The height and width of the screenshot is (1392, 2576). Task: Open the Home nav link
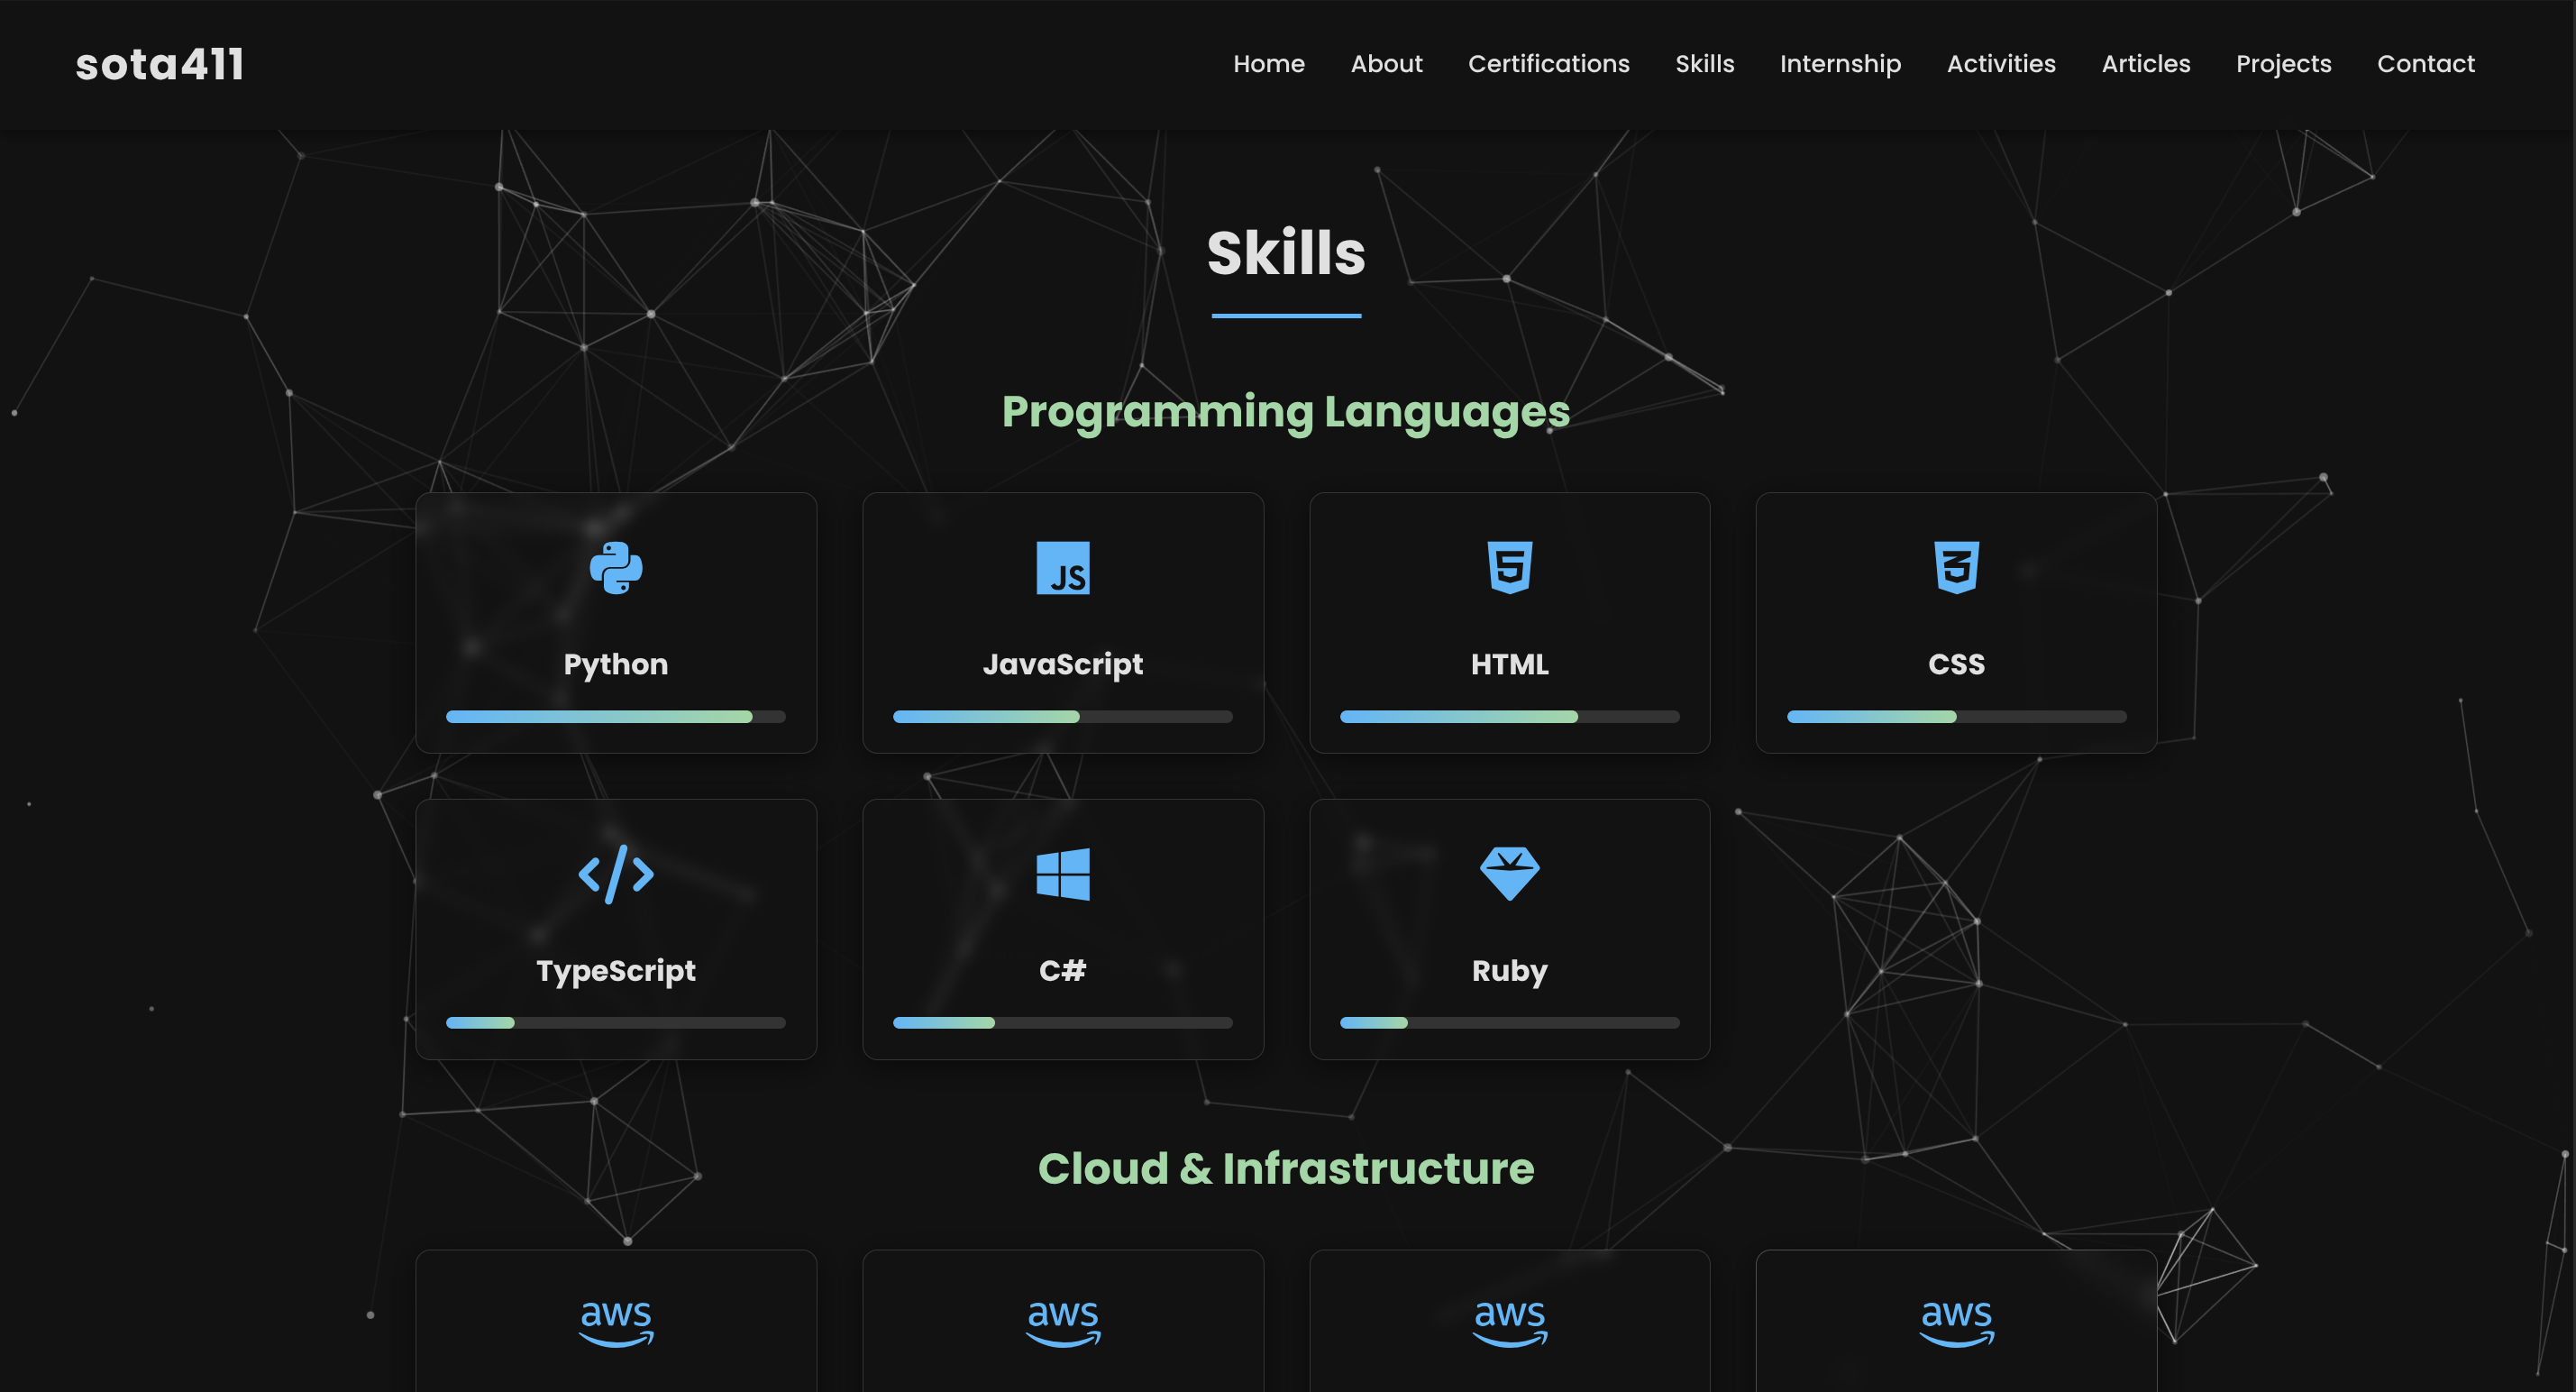[1268, 64]
